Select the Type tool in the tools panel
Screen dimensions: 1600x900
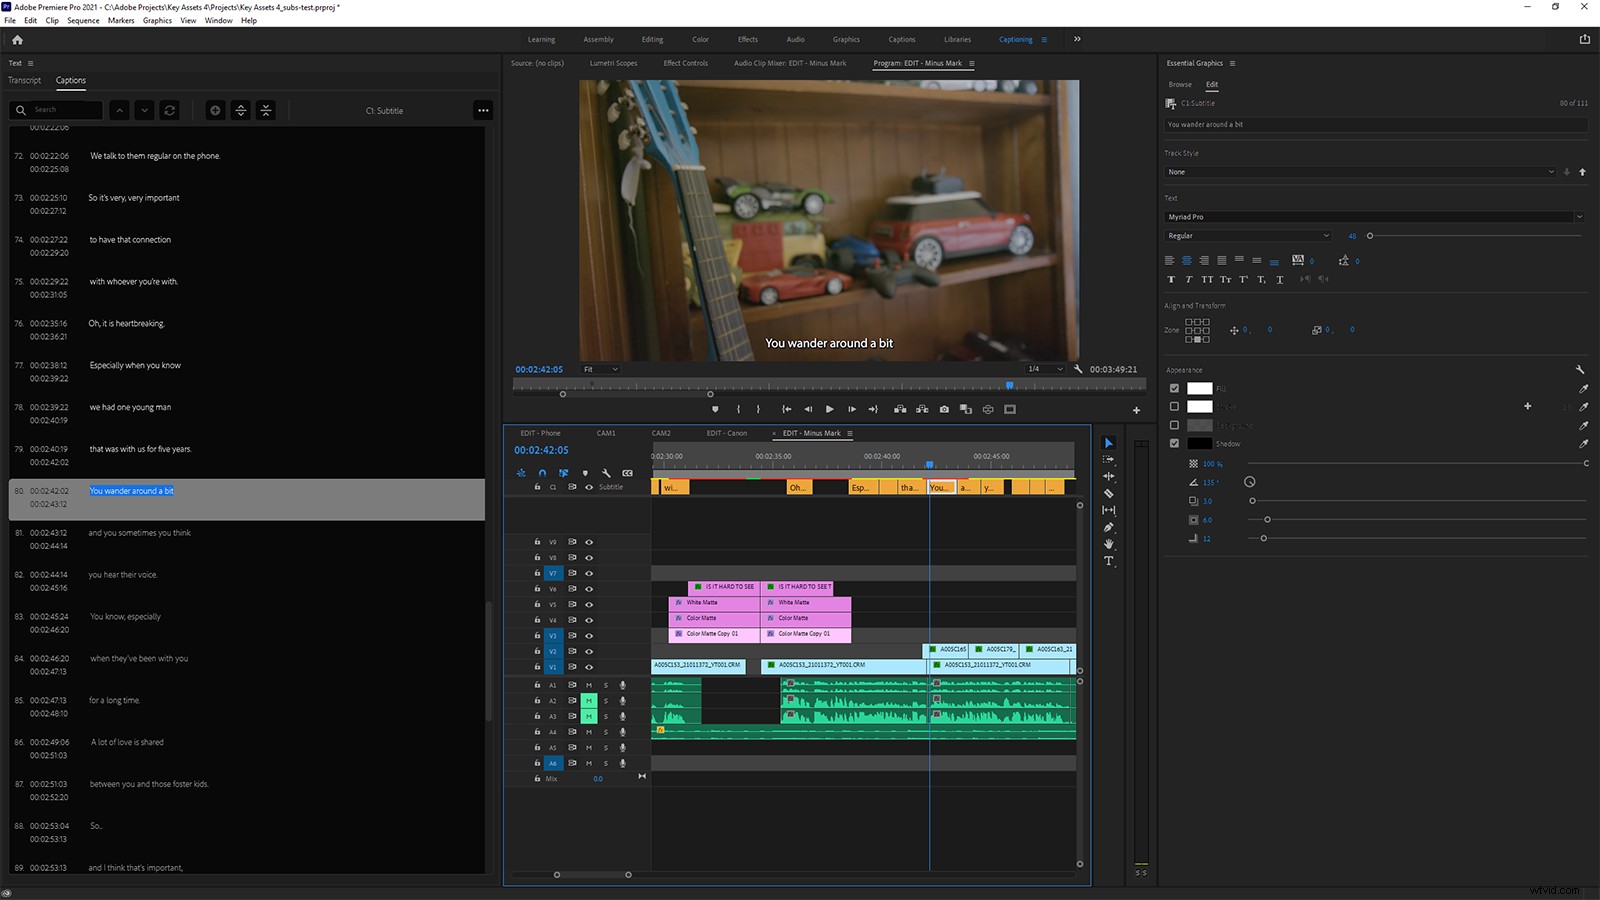[1108, 561]
